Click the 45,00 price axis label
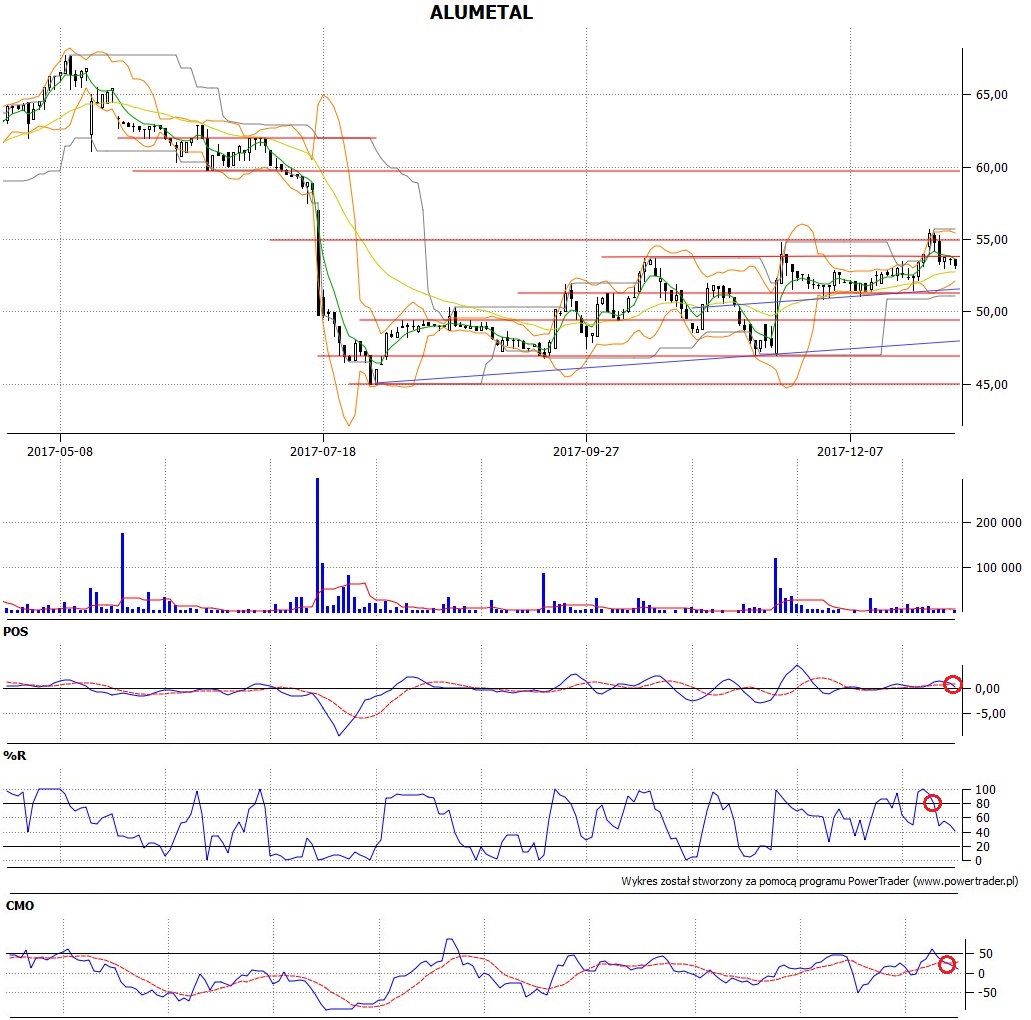The image size is (1031, 1020). [992, 384]
